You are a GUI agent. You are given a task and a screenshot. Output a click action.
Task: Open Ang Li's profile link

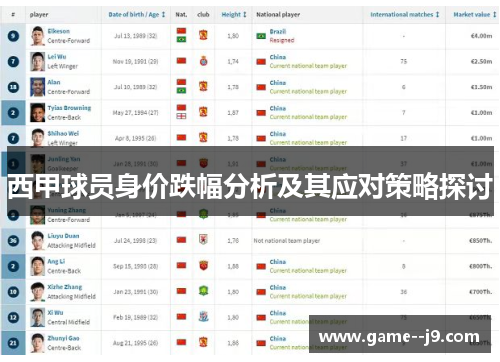pyautogui.click(x=56, y=261)
